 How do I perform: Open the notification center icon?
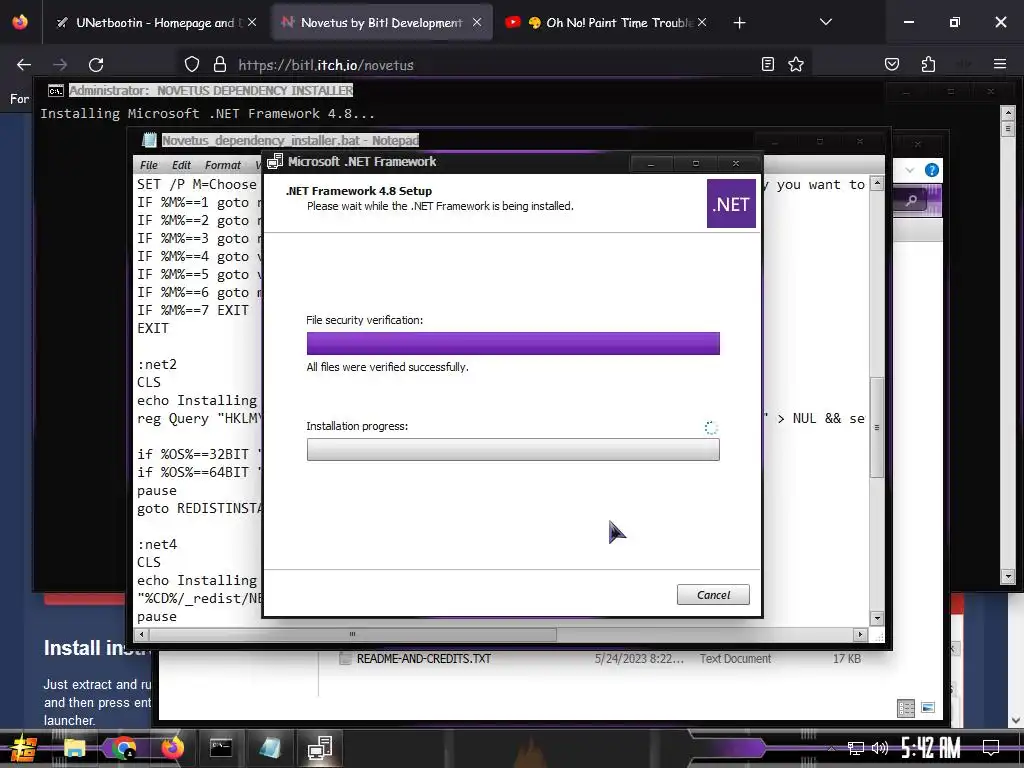[991, 748]
